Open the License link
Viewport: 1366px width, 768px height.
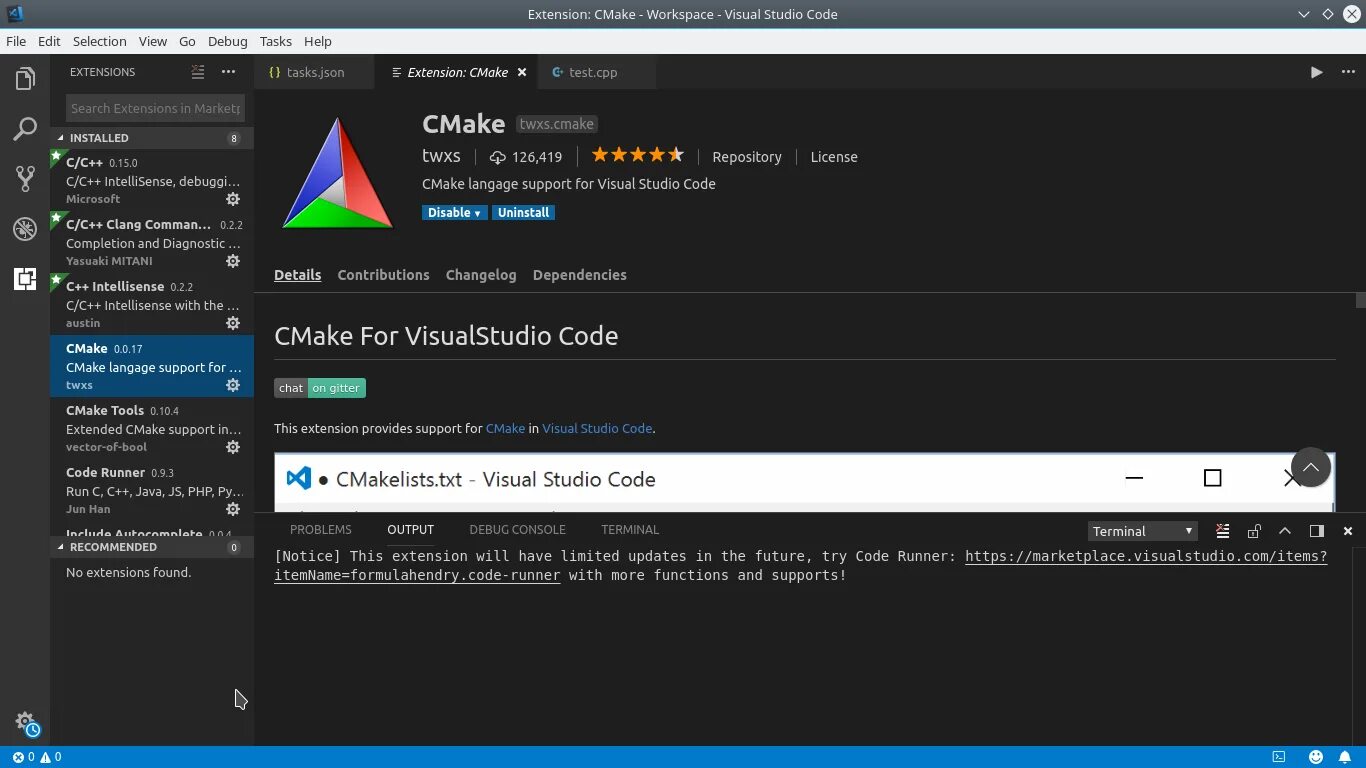click(834, 157)
